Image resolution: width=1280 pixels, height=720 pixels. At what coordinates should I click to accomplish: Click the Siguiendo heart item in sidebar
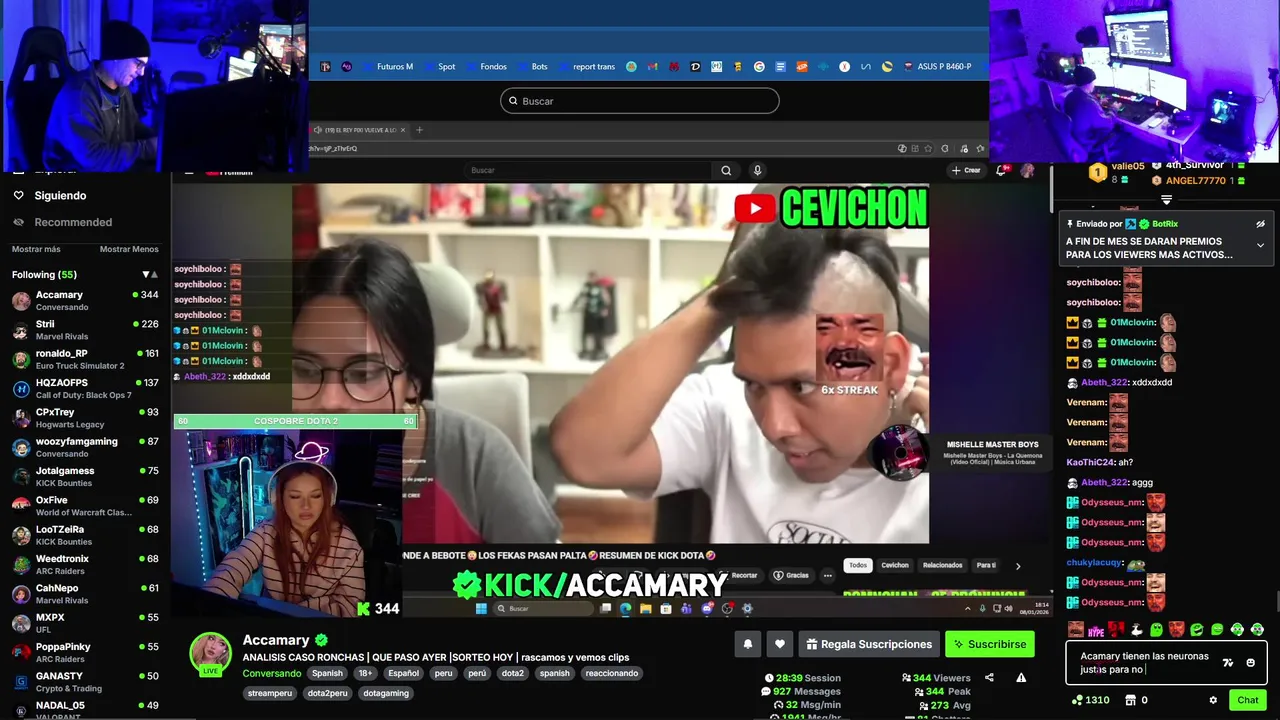[x=50, y=196]
